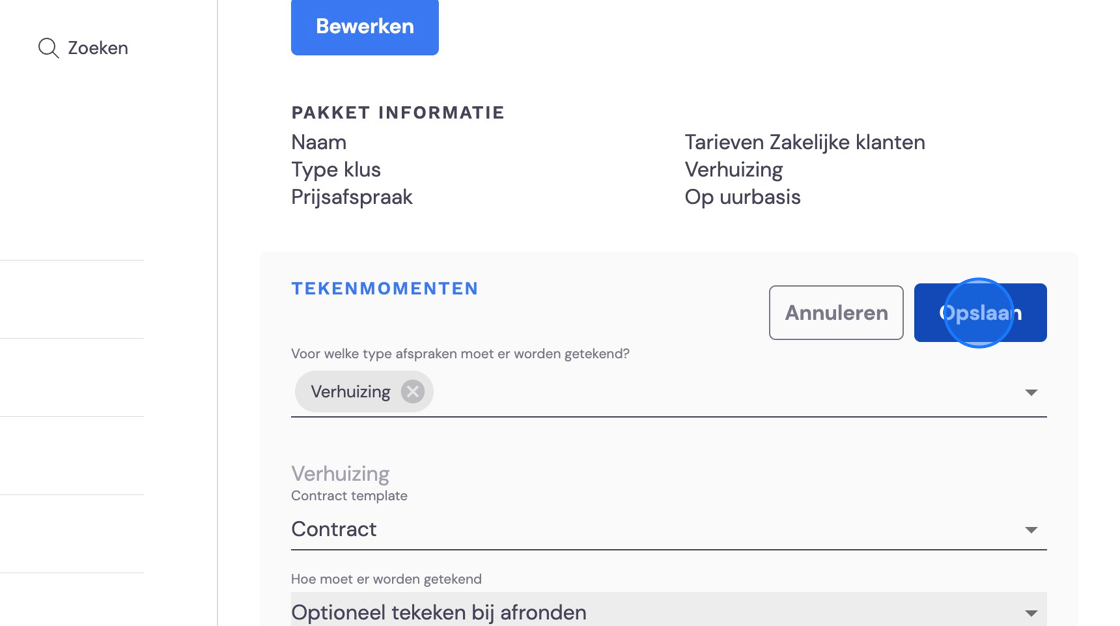Click the 'Type klus' field label
The width and height of the screenshot is (1120, 626).
click(336, 169)
